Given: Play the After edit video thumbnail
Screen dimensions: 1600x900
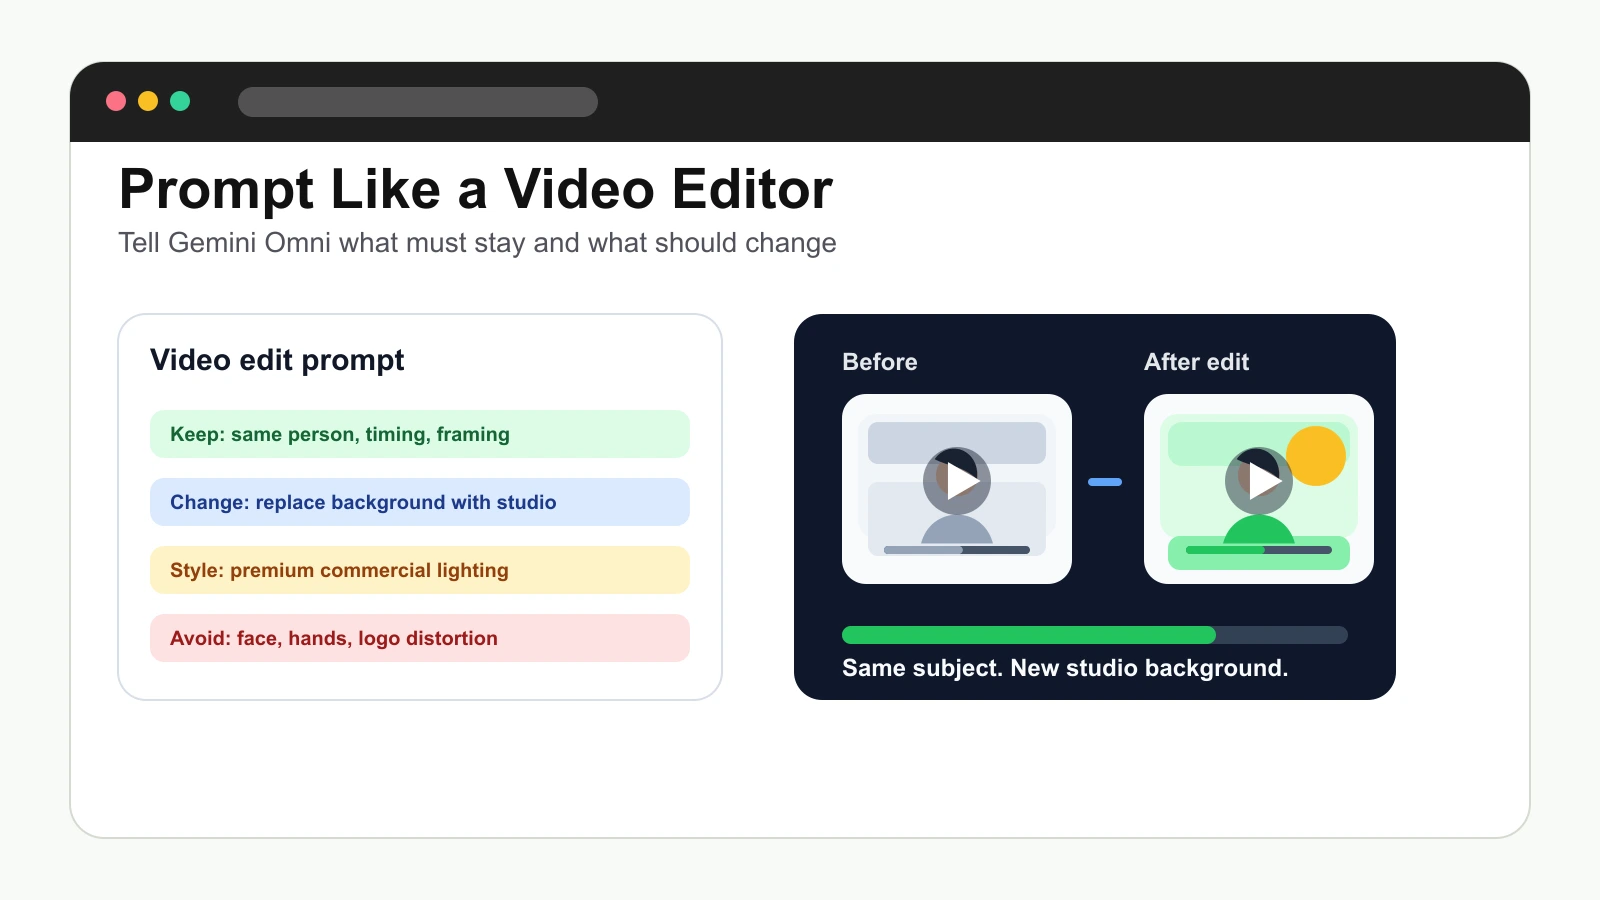Looking at the screenshot, I should pos(1259,481).
